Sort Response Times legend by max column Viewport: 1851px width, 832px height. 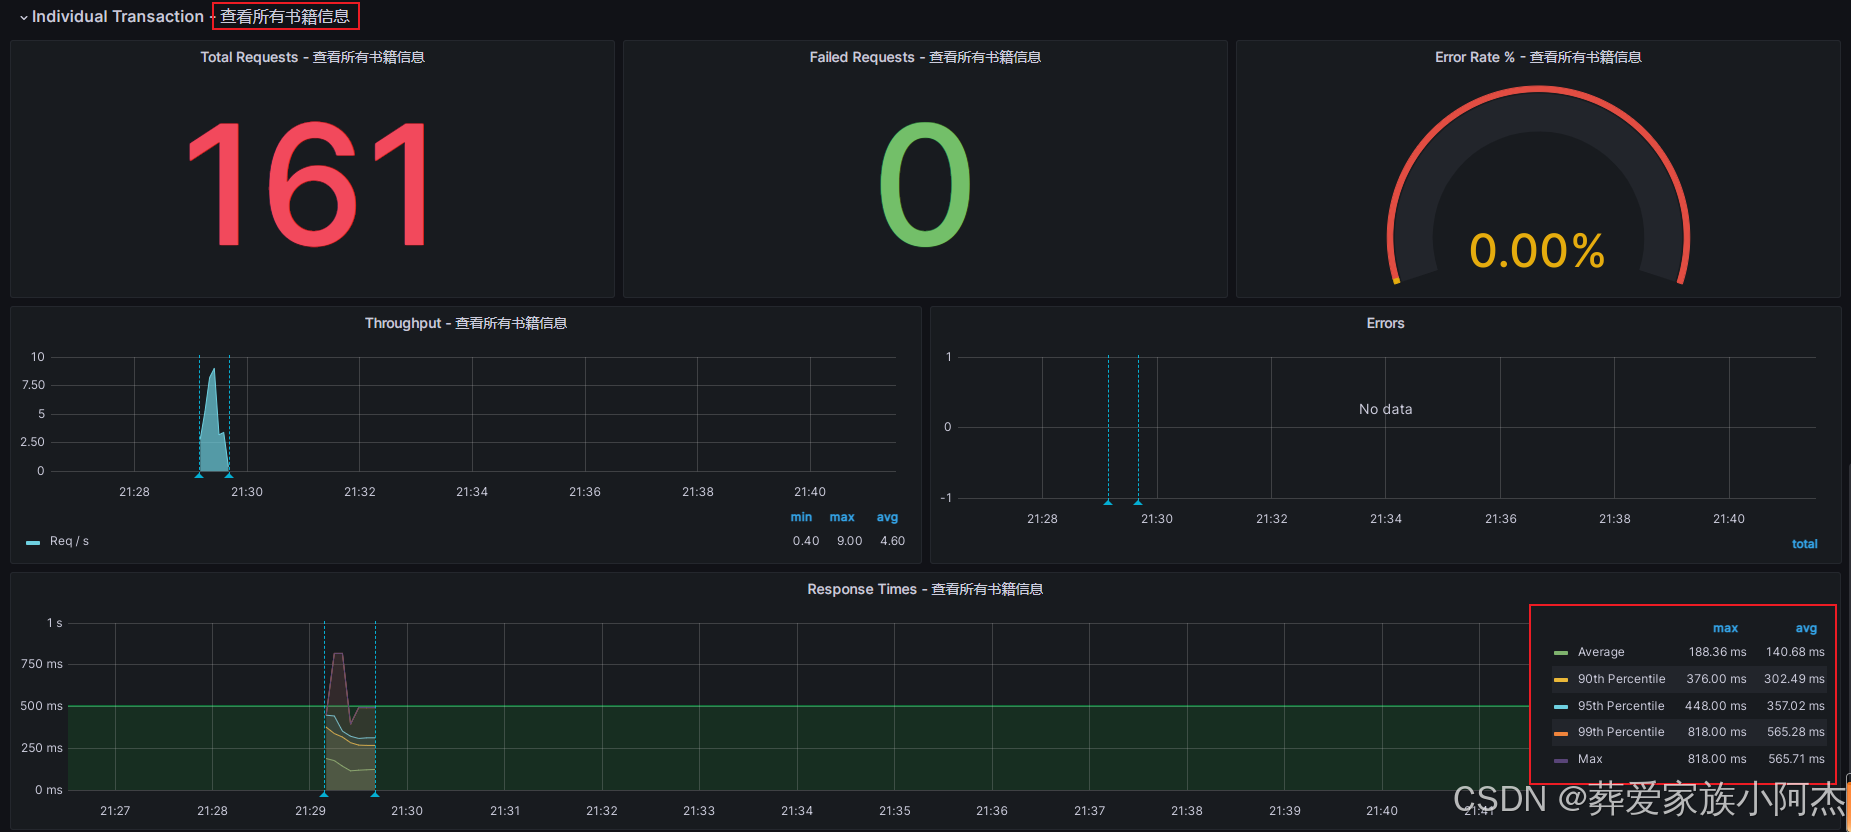1725,628
